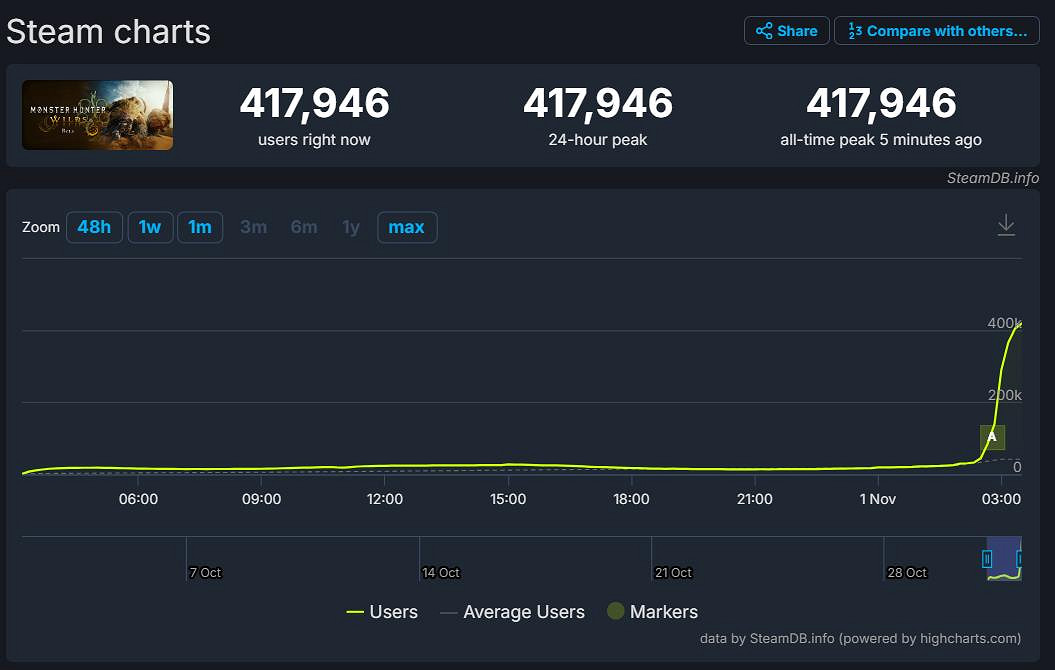Image resolution: width=1055 pixels, height=670 pixels.
Task: Click marker A on the chart
Action: [992, 437]
